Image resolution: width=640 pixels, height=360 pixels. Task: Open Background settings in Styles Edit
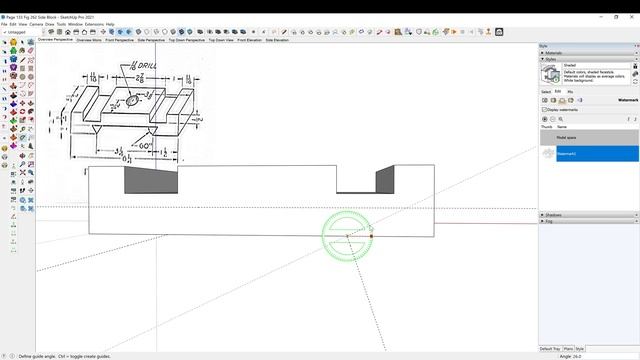click(562, 100)
